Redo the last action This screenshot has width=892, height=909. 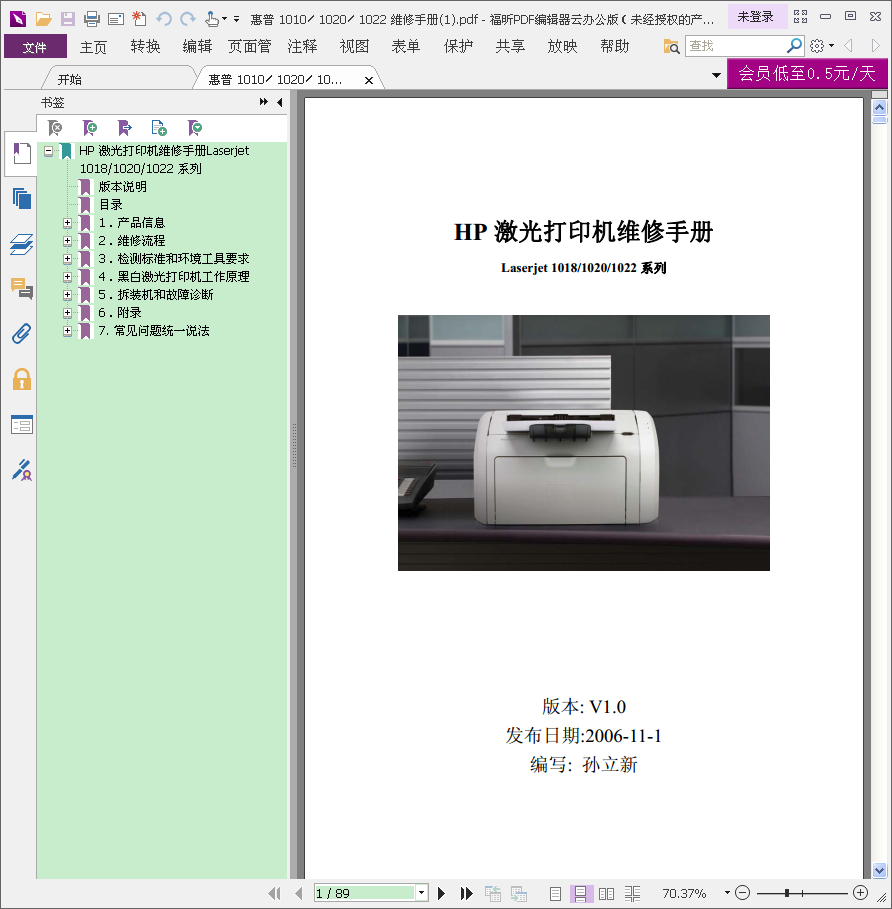188,19
